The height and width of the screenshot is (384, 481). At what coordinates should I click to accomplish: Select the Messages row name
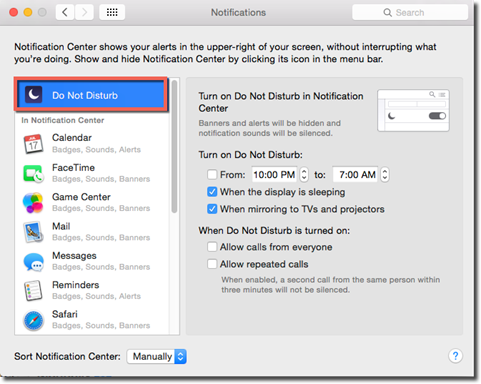74,256
